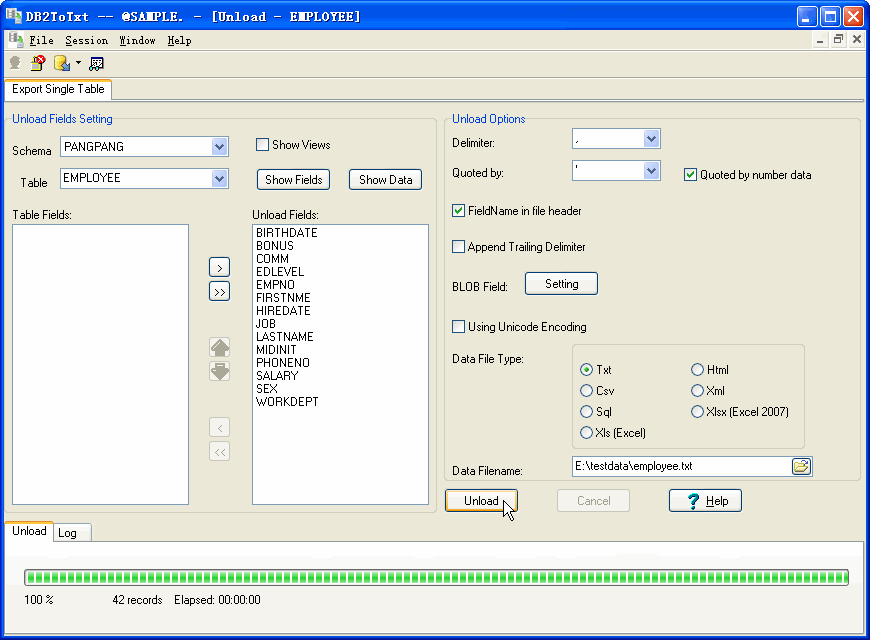Select SALARY in Unload Fields
This screenshot has width=870, height=640.
[x=277, y=376]
